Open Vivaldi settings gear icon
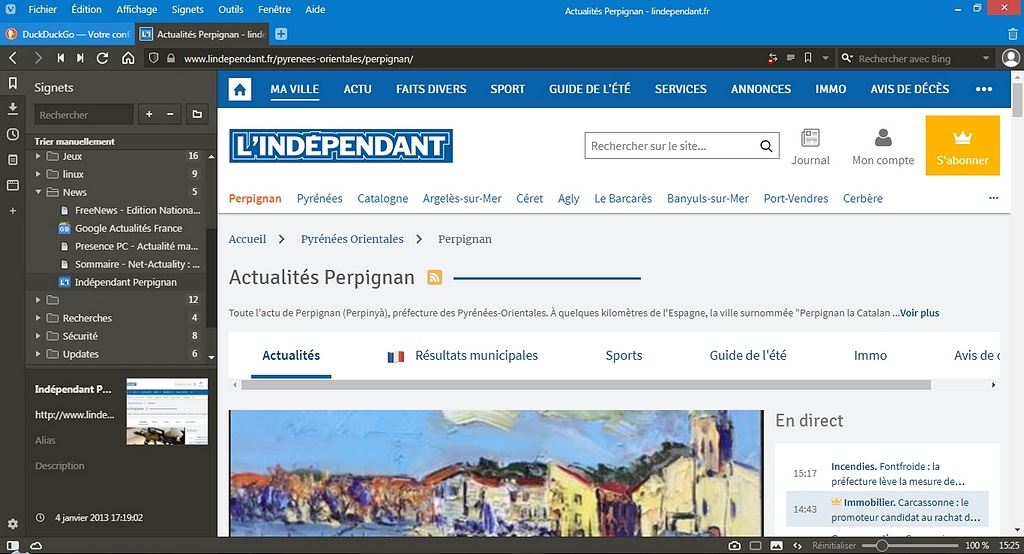 [12, 524]
